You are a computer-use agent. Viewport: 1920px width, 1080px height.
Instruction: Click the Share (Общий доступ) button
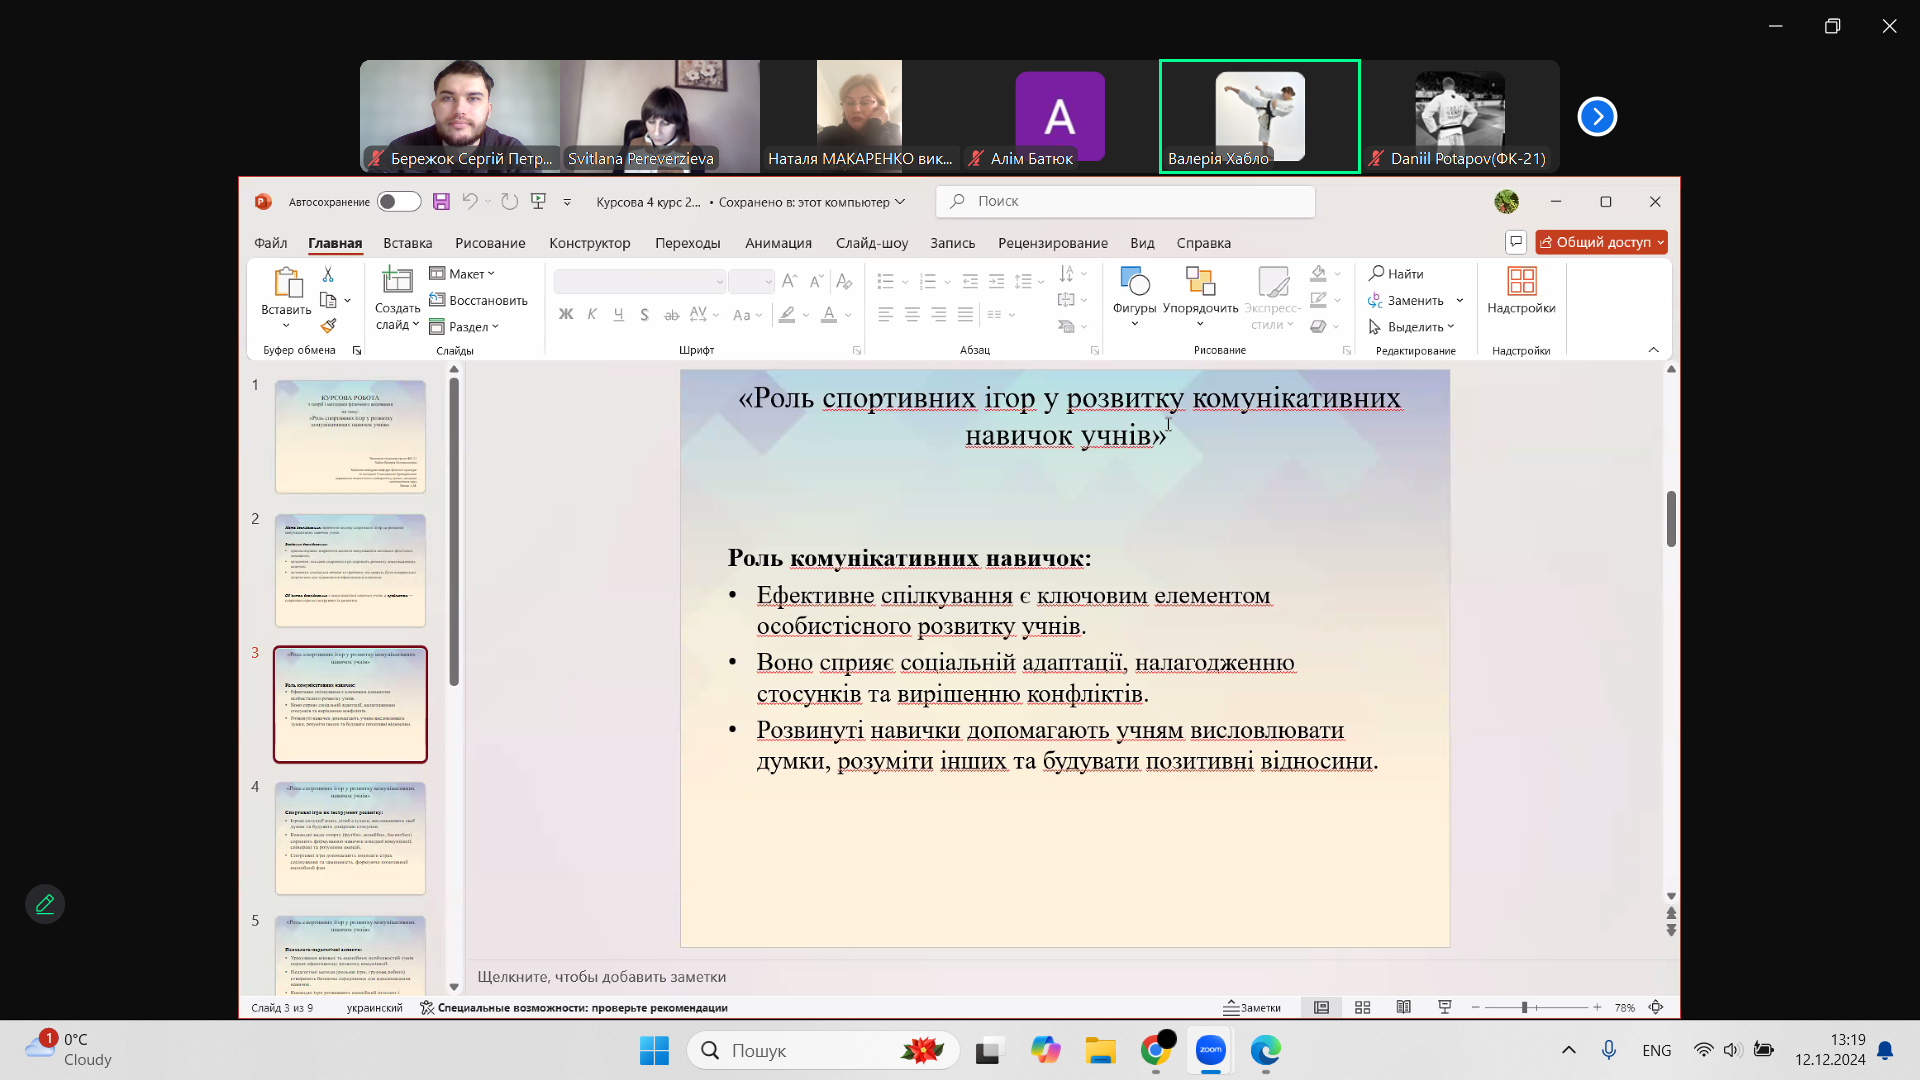coord(1601,242)
